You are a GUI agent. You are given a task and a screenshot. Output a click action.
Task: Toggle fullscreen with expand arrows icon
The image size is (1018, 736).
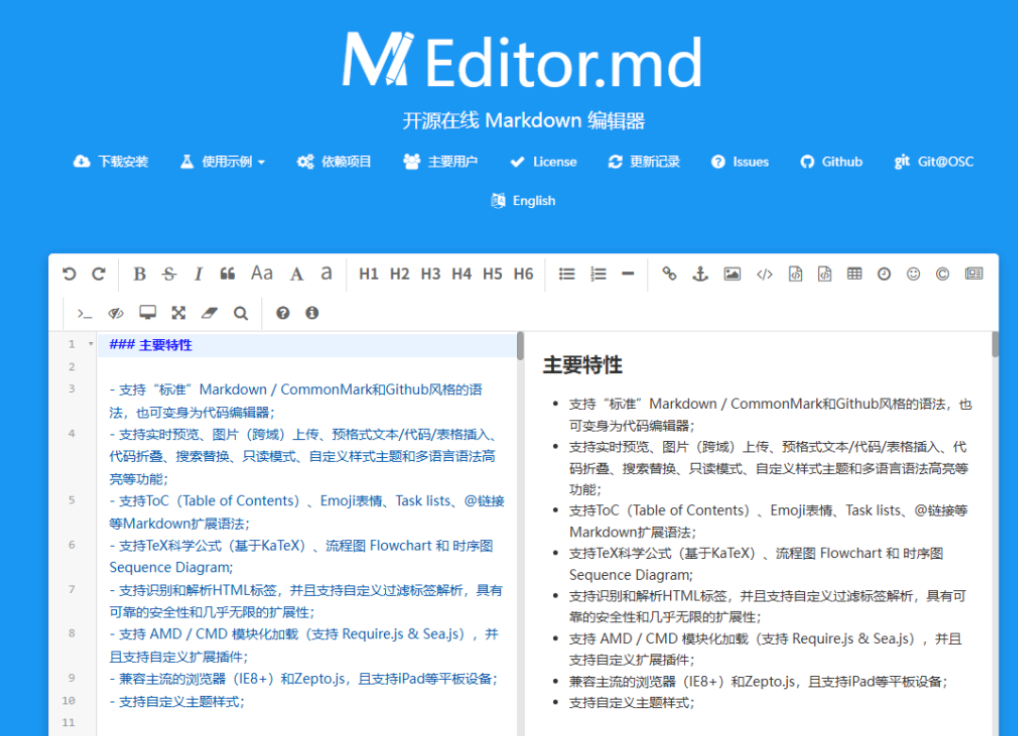point(179,313)
